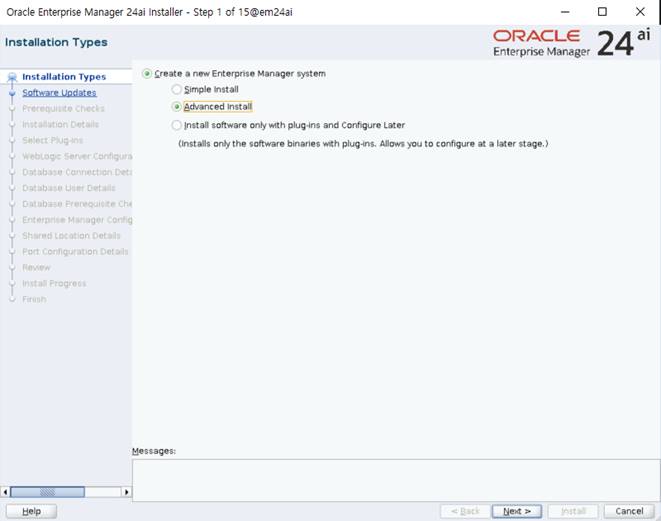Click the horizontal scrollbar thumb in sidebar

coord(47,492)
